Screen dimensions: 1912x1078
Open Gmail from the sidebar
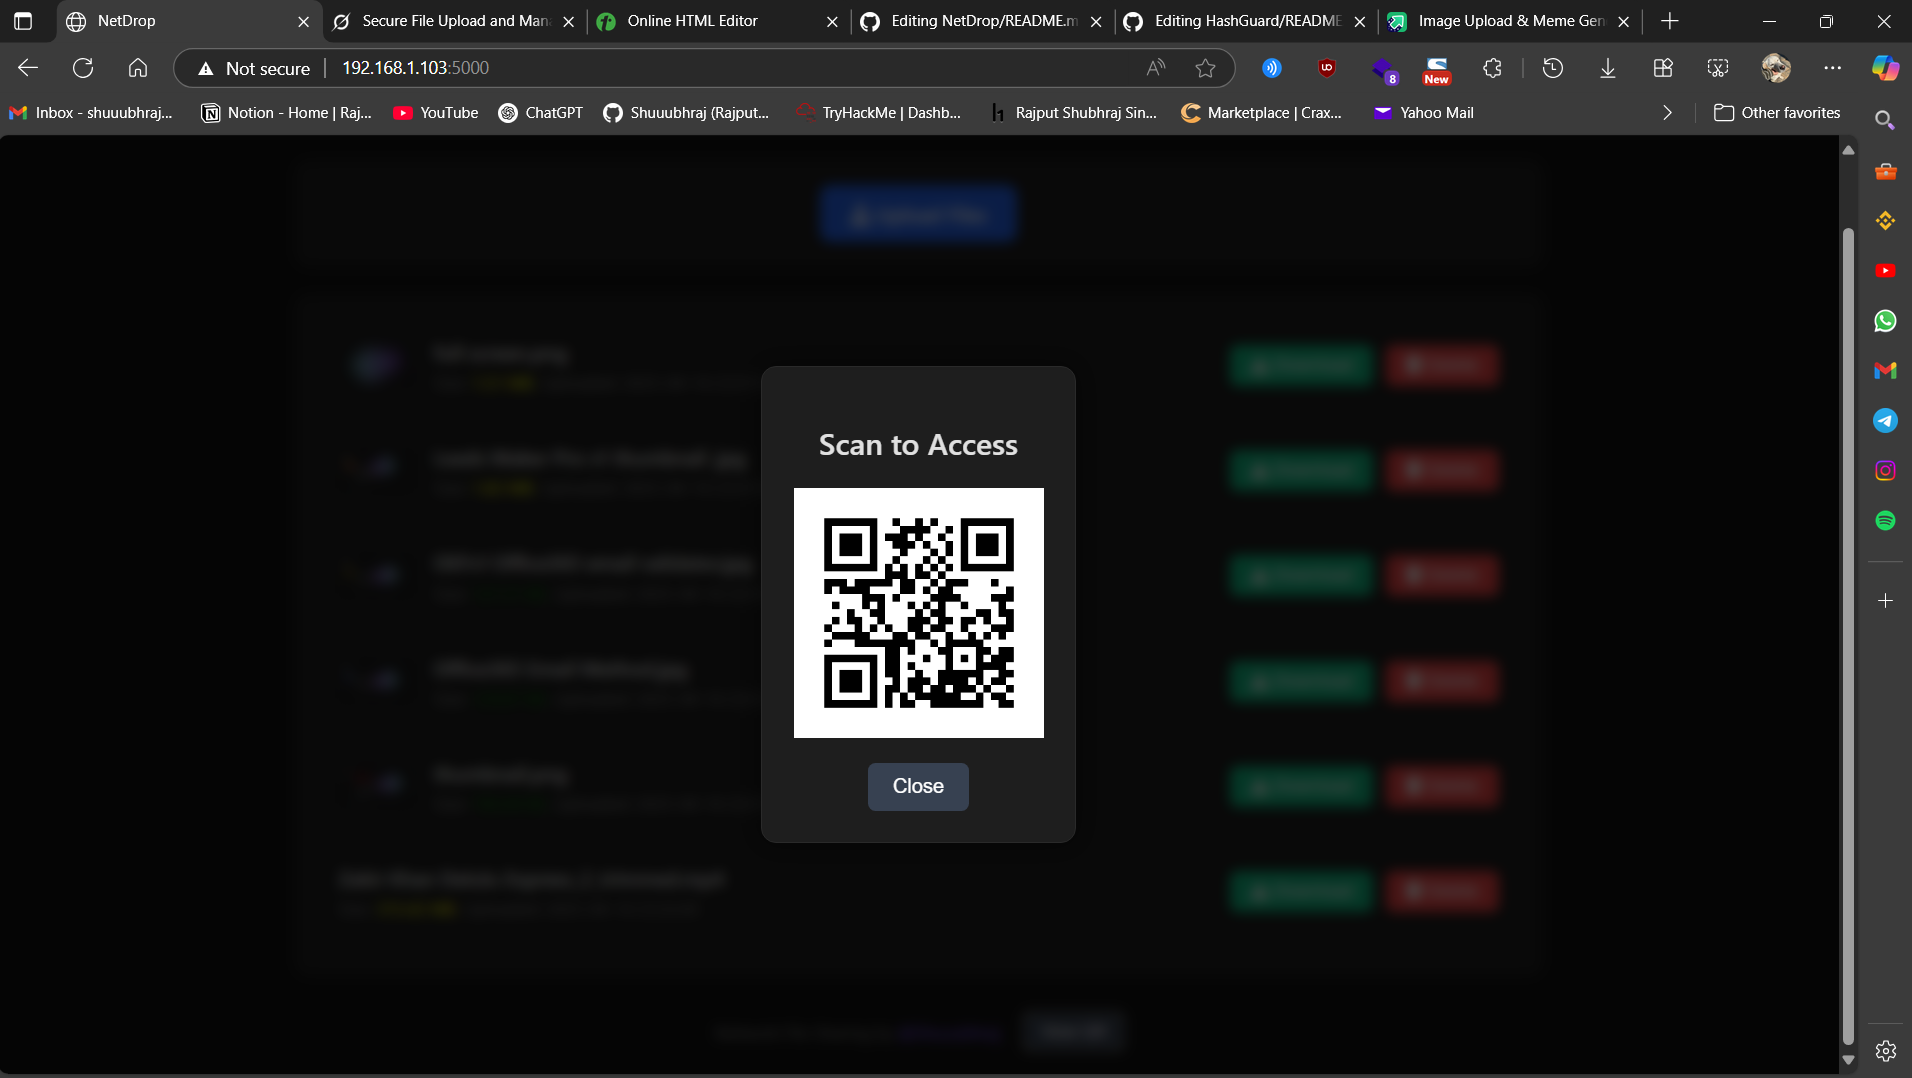[x=1886, y=371]
